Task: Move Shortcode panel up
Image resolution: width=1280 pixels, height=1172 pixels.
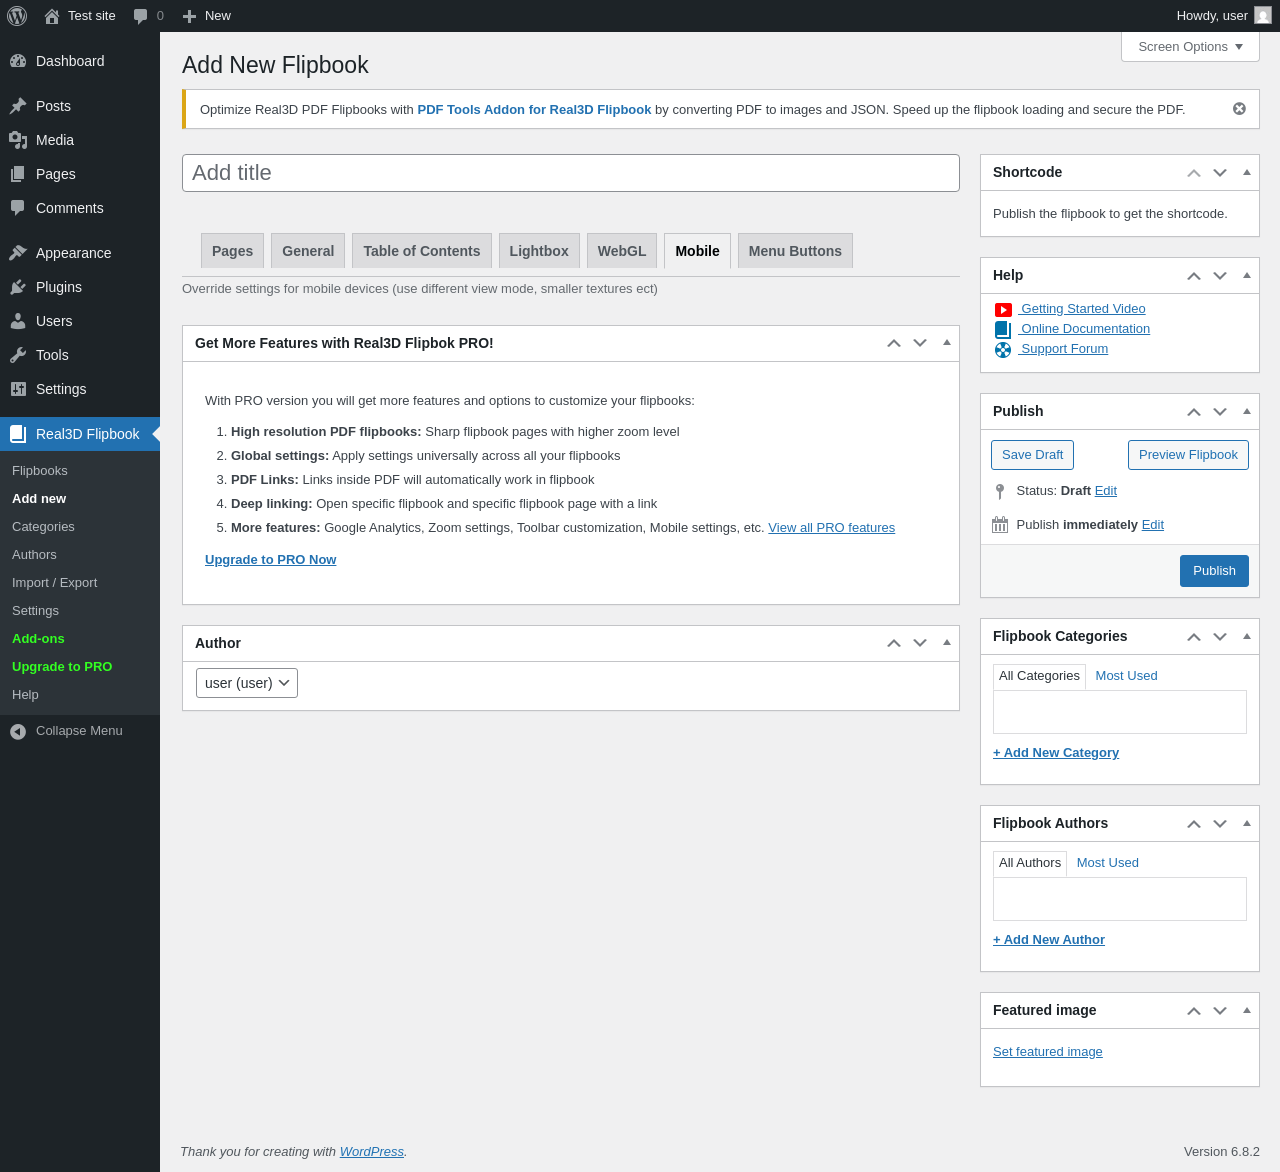Action: pyautogui.click(x=1194, y=173)
